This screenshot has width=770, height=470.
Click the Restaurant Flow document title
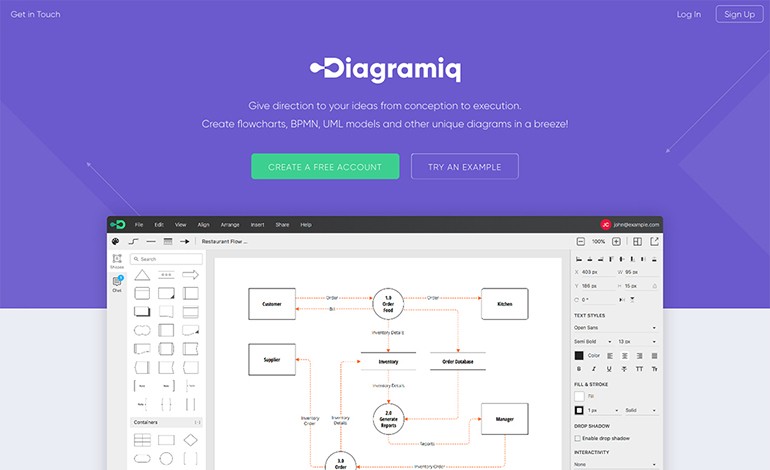(x=224, y=241)
